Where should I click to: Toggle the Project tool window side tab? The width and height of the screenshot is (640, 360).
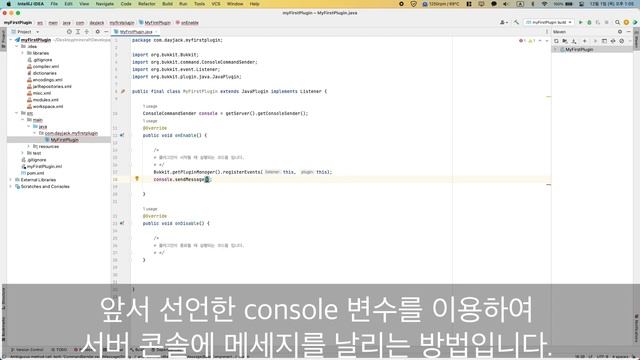[3, 39]
